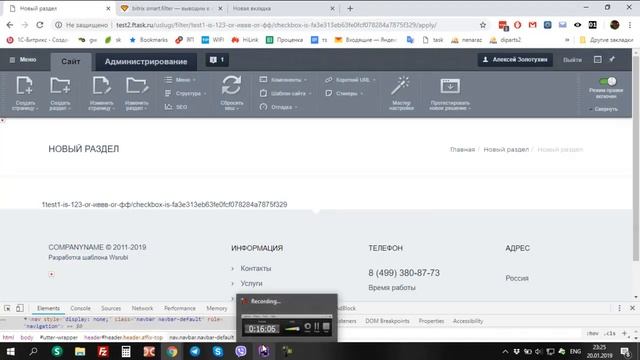Open Viber from taskbar
The height and width of the screenshot is (360, 640).
point(241,351)
